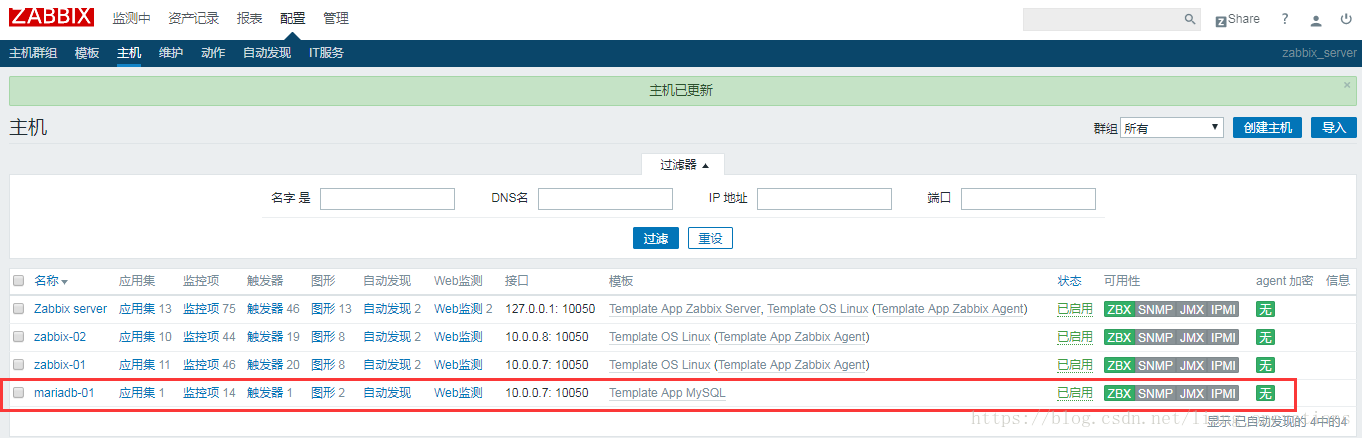Toggle 已启用 status for zabbix-01

[1075, 365]
